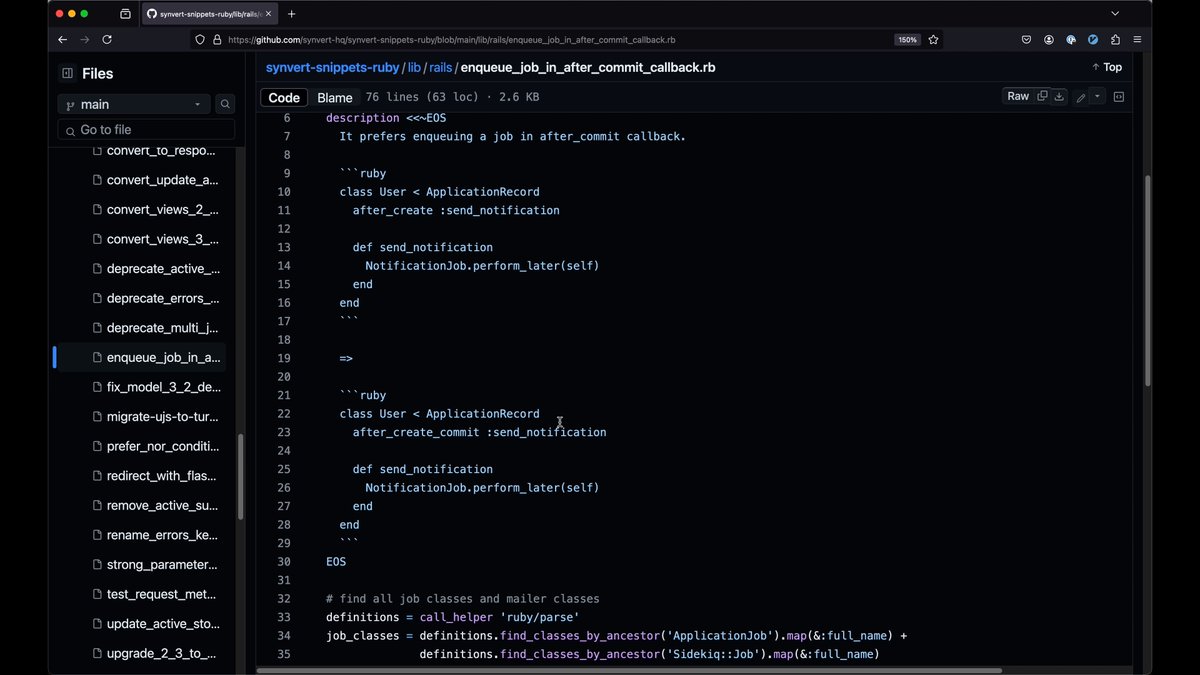
Task: Open the lib folder breadcrumb
Action: pyautogui.click(x=414, y=68)
